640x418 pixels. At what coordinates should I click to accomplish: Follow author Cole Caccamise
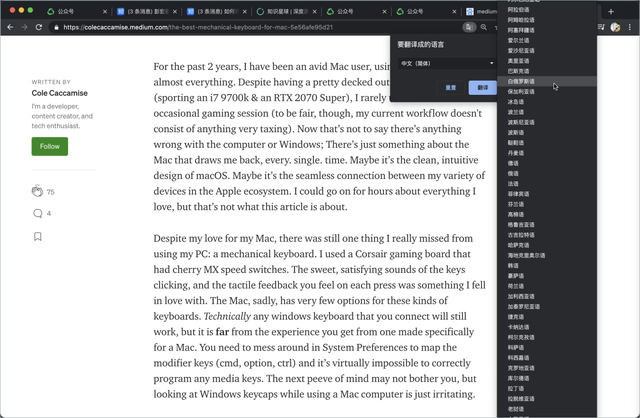pyautogui.click(x=50, y=147)
